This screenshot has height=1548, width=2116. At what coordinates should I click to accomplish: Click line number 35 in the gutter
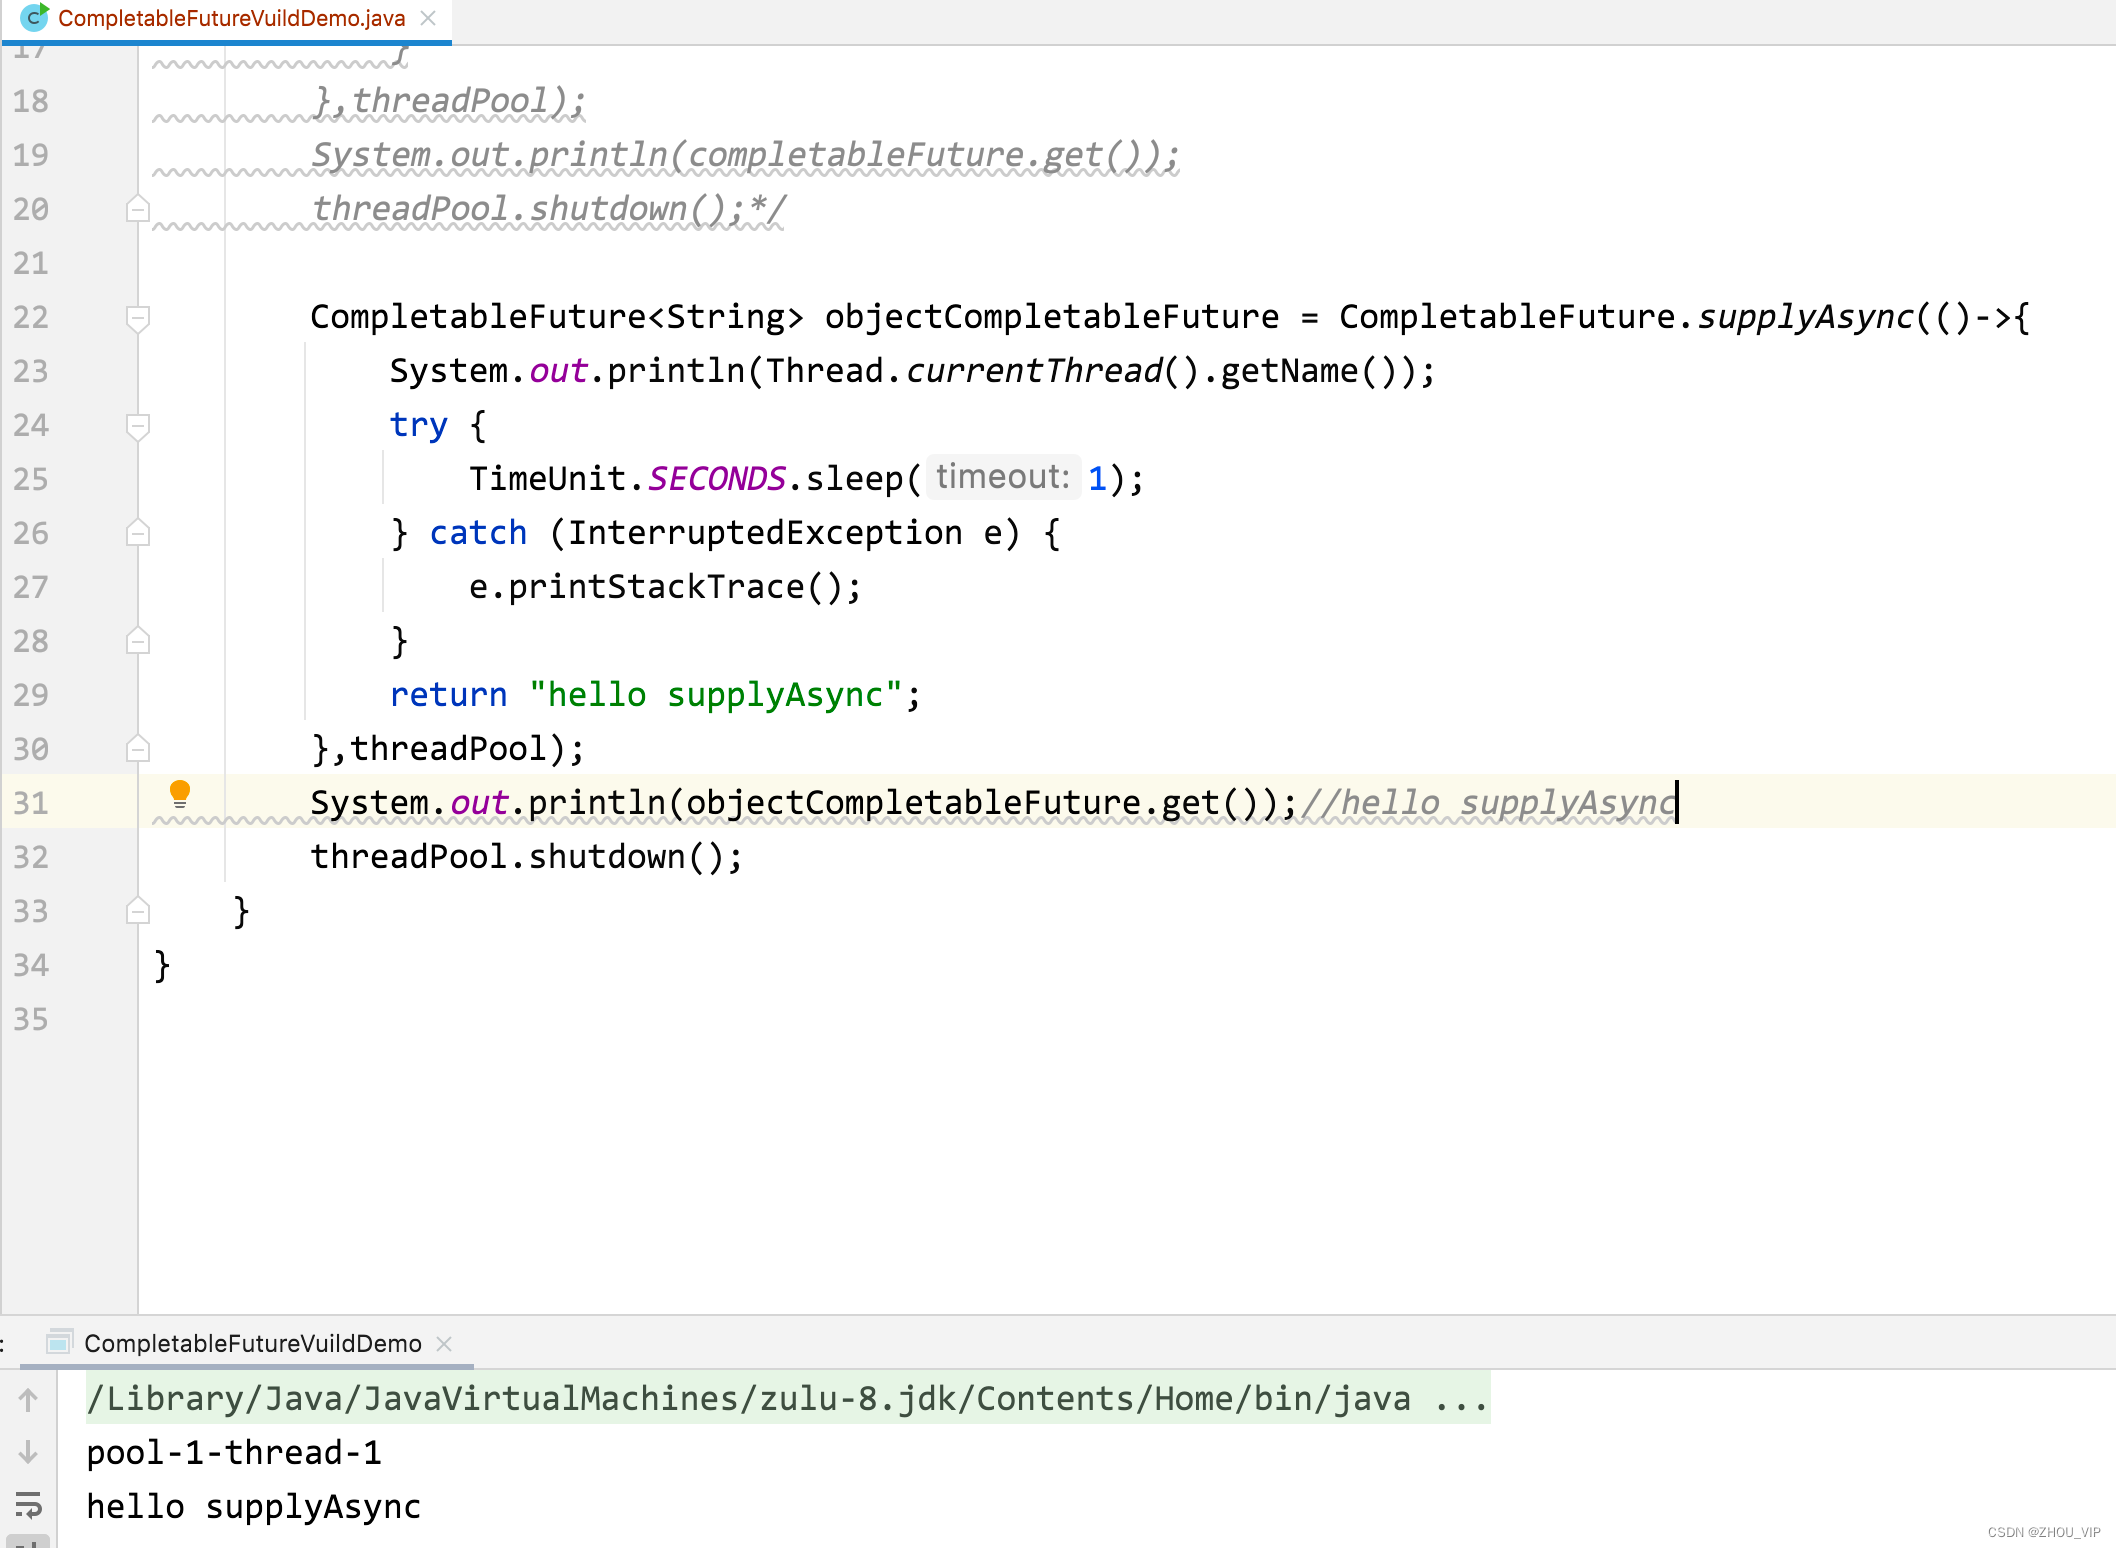31,1019
